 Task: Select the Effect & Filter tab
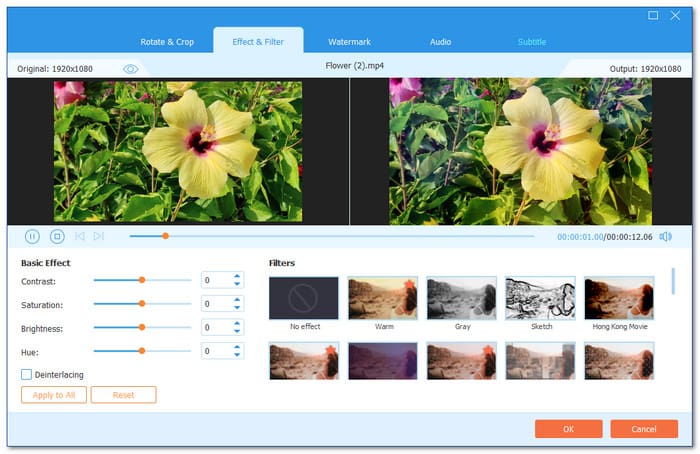coord(258,42)
